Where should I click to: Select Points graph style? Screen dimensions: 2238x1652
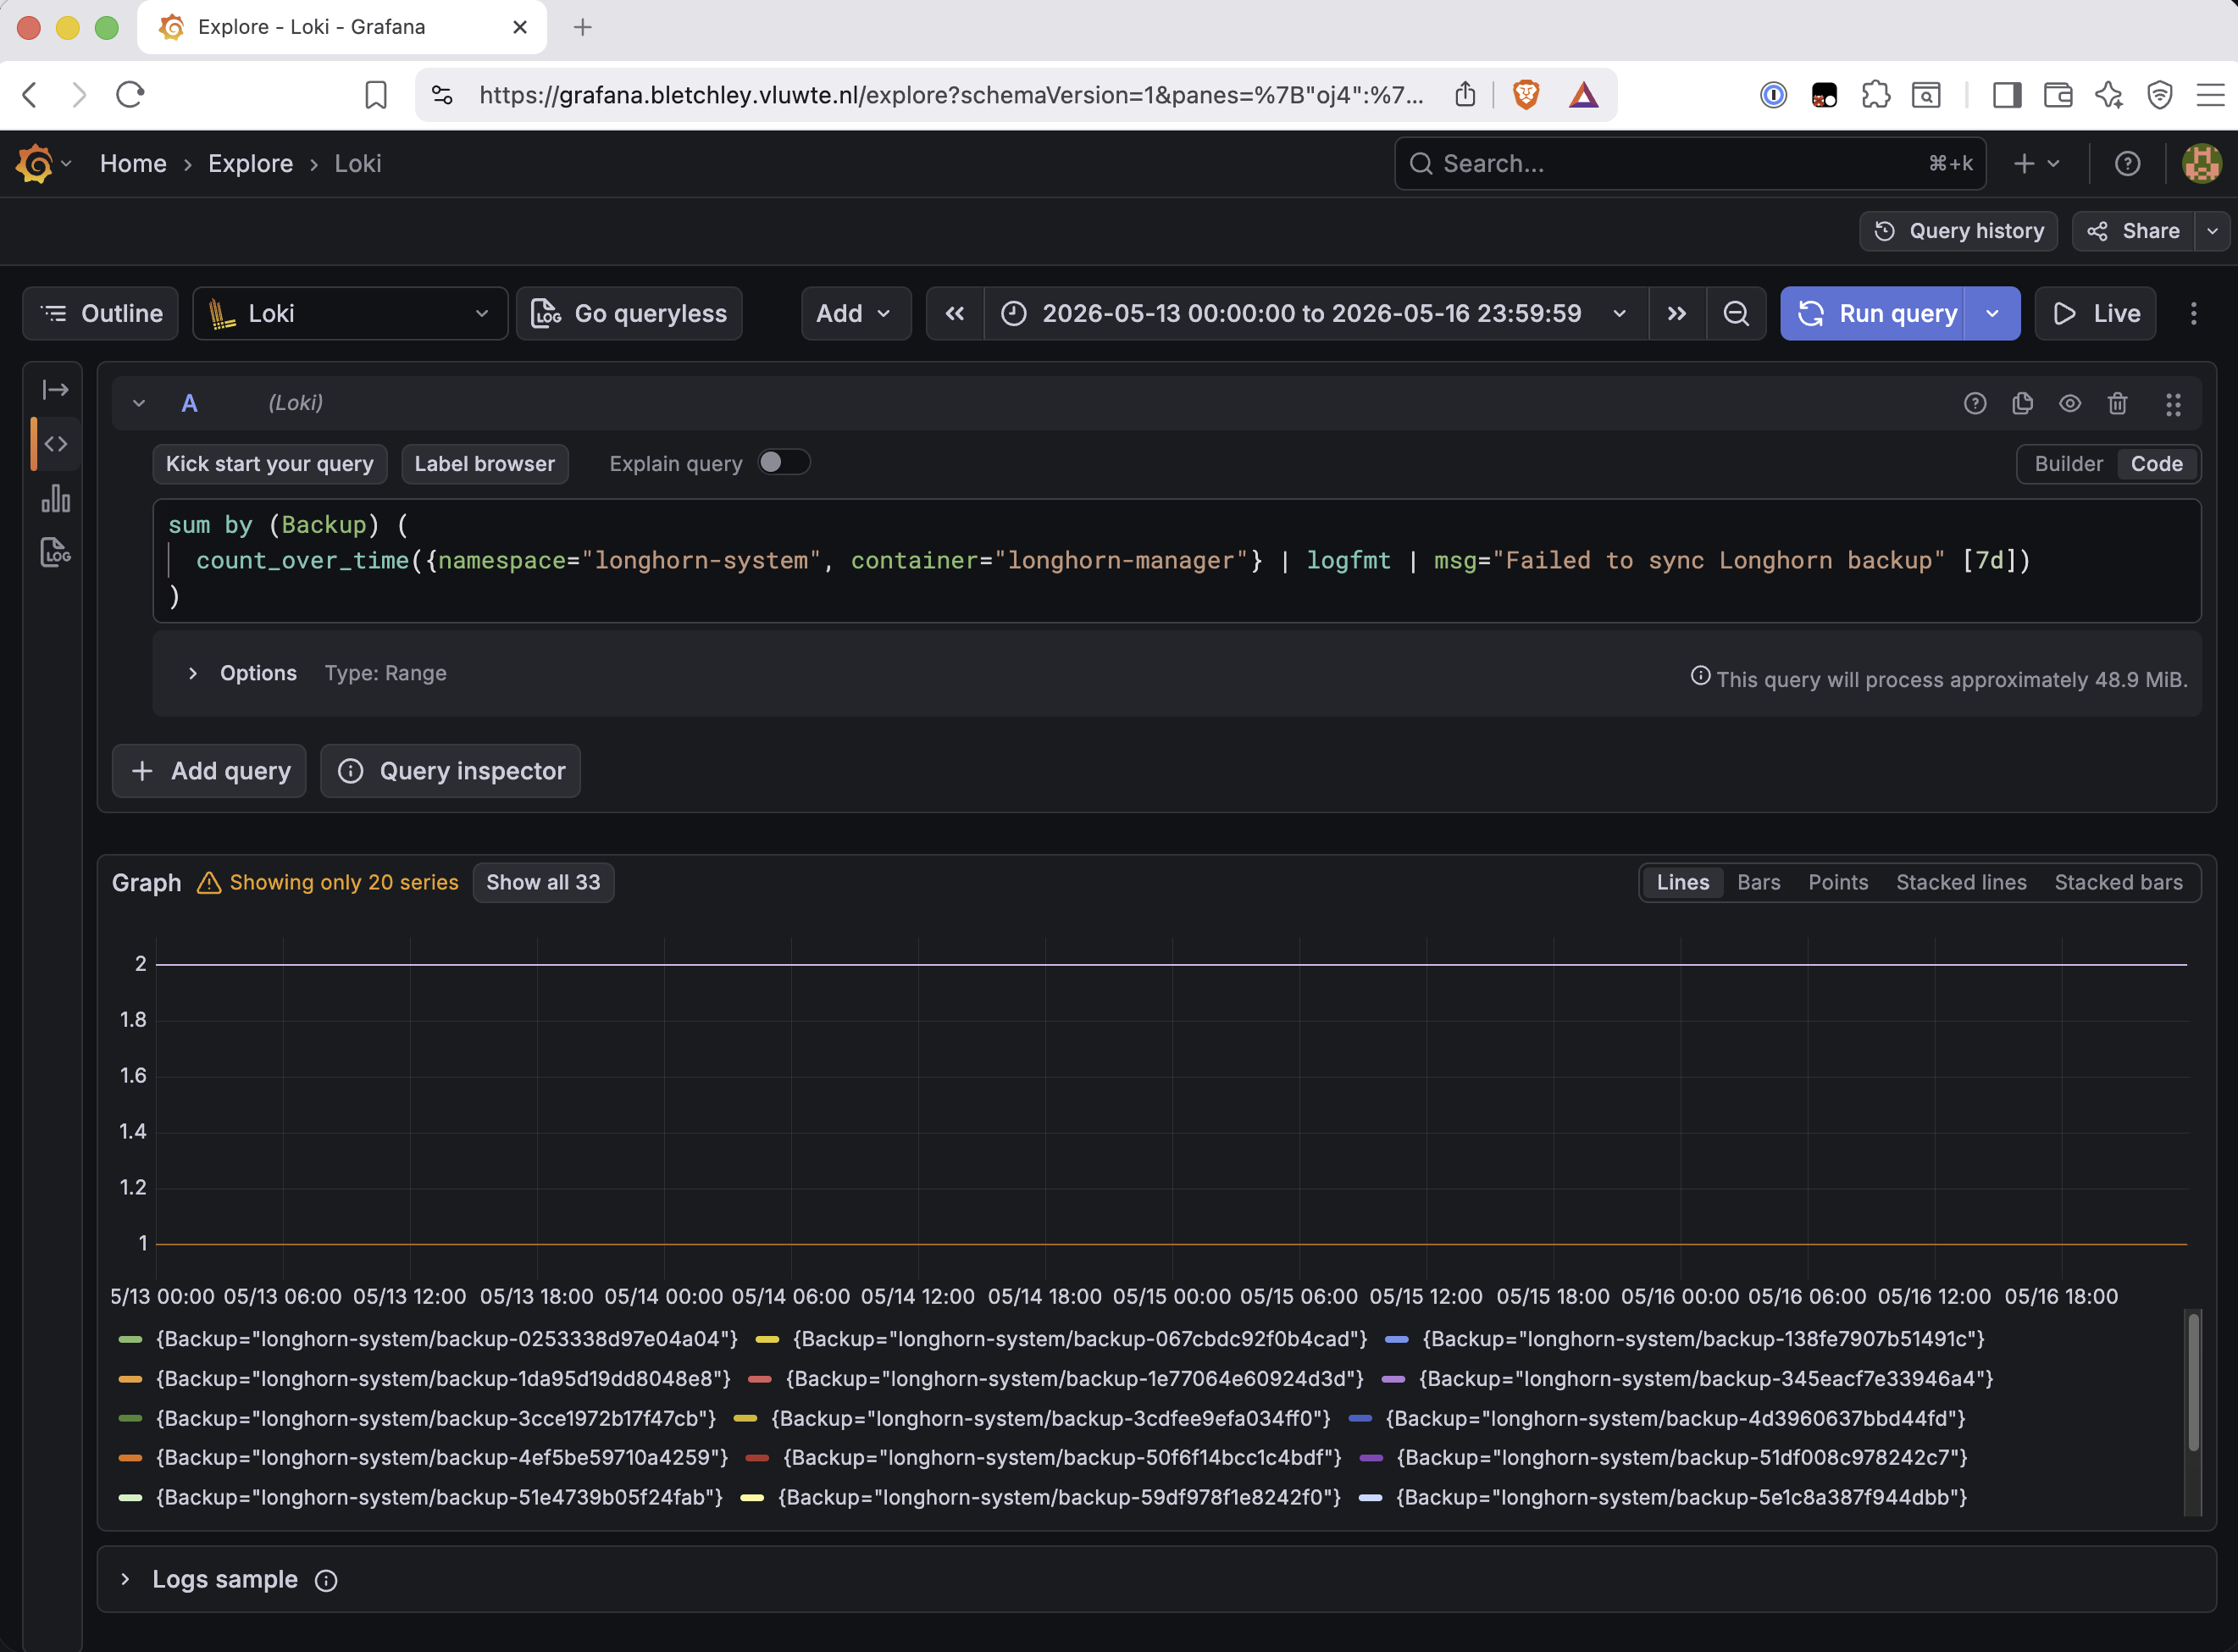pos(1837,882)
